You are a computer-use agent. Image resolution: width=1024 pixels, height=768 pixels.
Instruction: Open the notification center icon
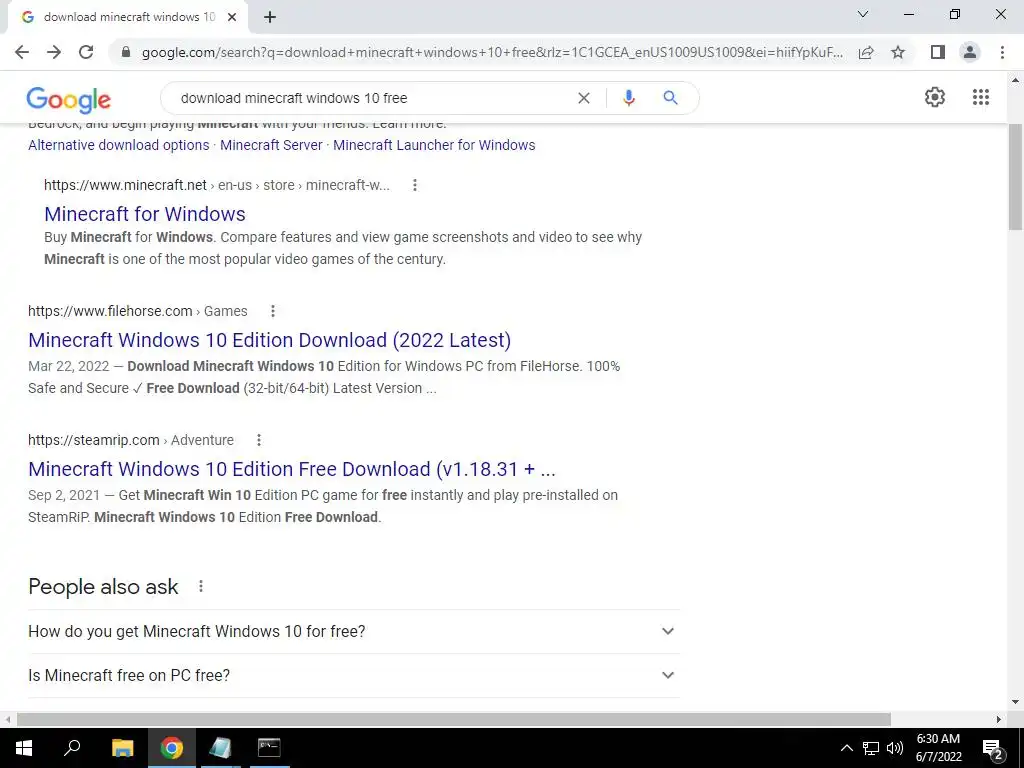(993, 748)
